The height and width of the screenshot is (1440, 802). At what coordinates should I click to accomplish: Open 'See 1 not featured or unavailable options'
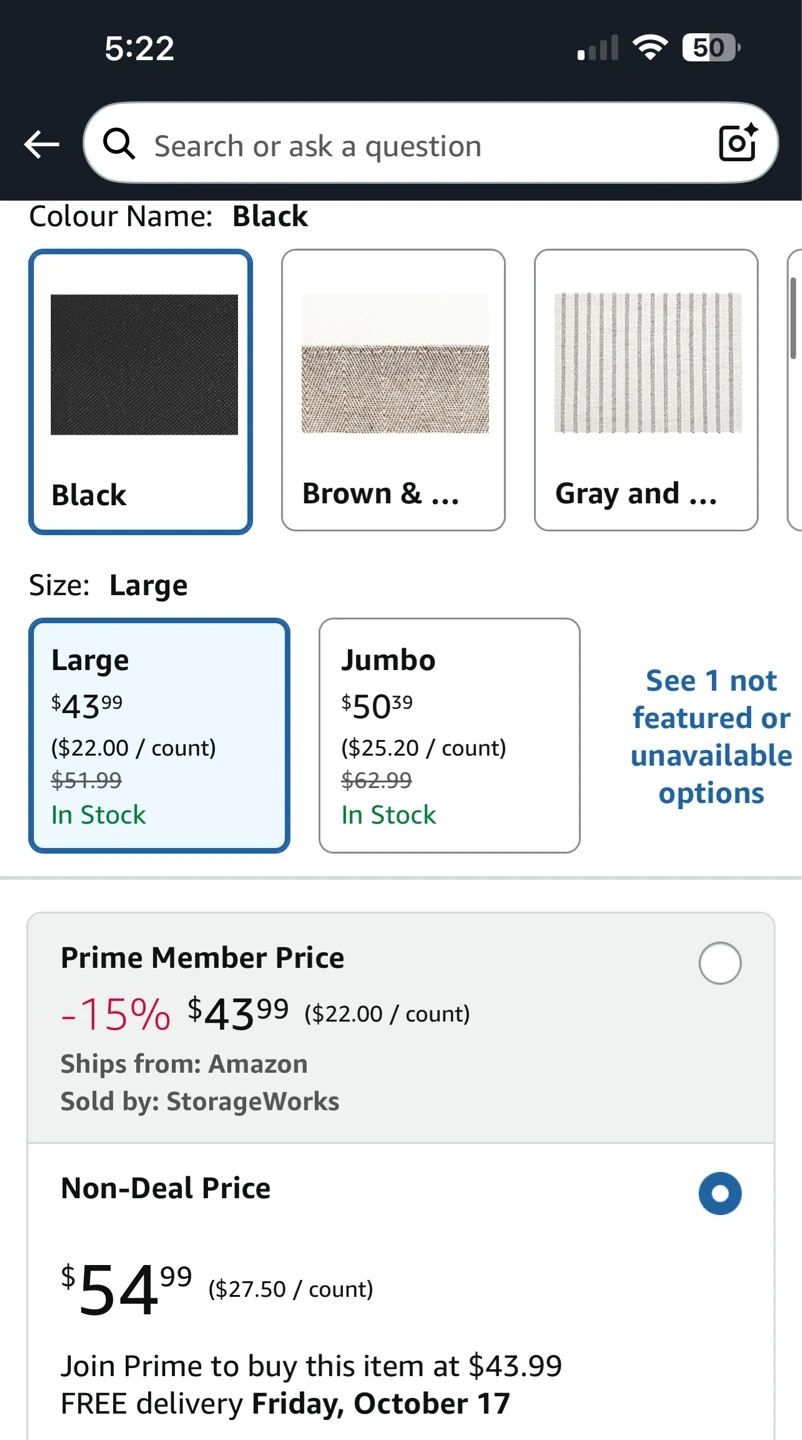tap(711, 736)
